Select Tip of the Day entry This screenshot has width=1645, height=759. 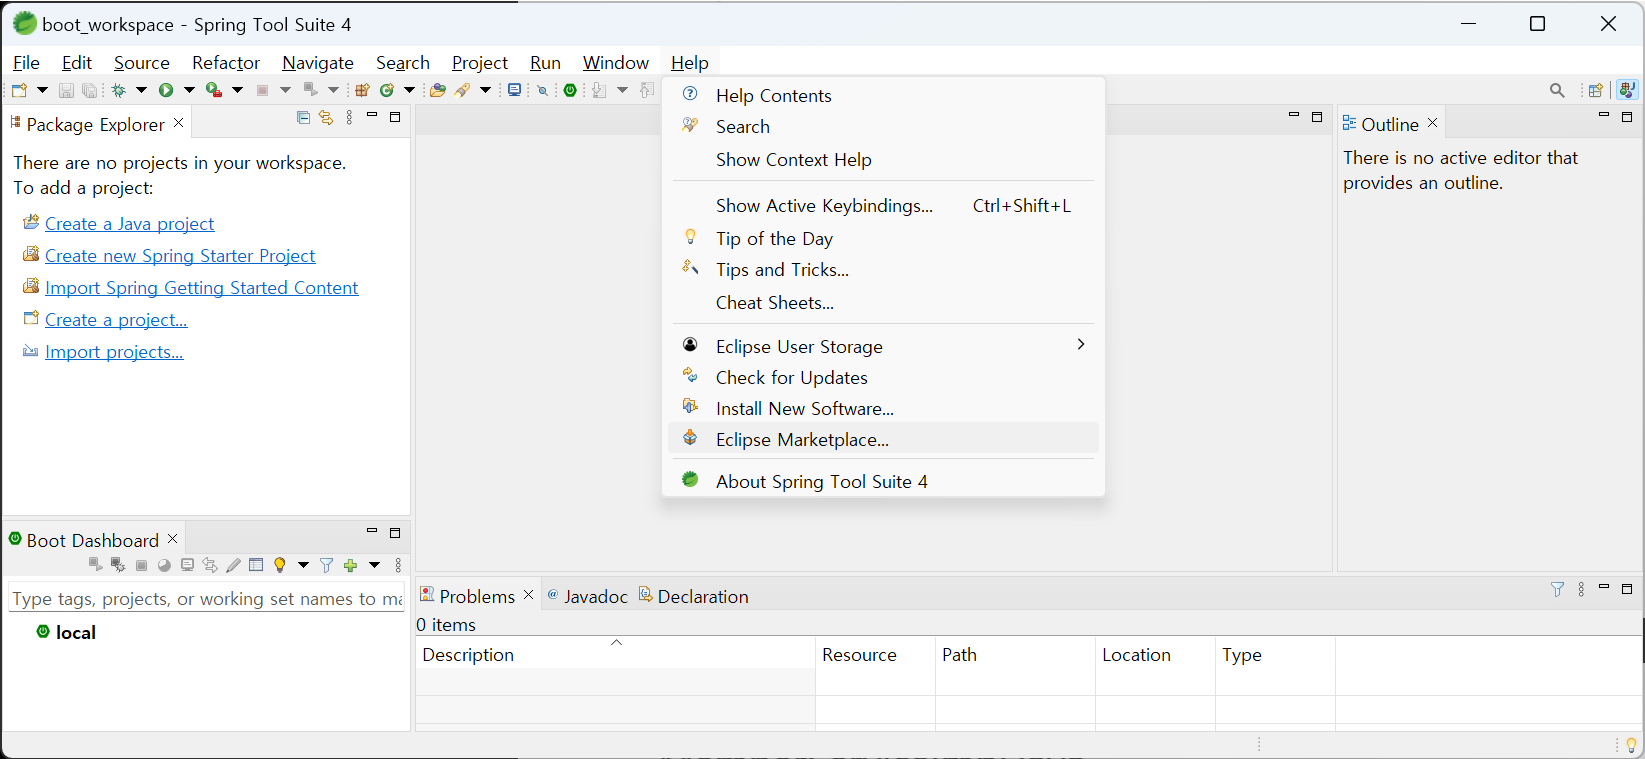click(883, 238)
